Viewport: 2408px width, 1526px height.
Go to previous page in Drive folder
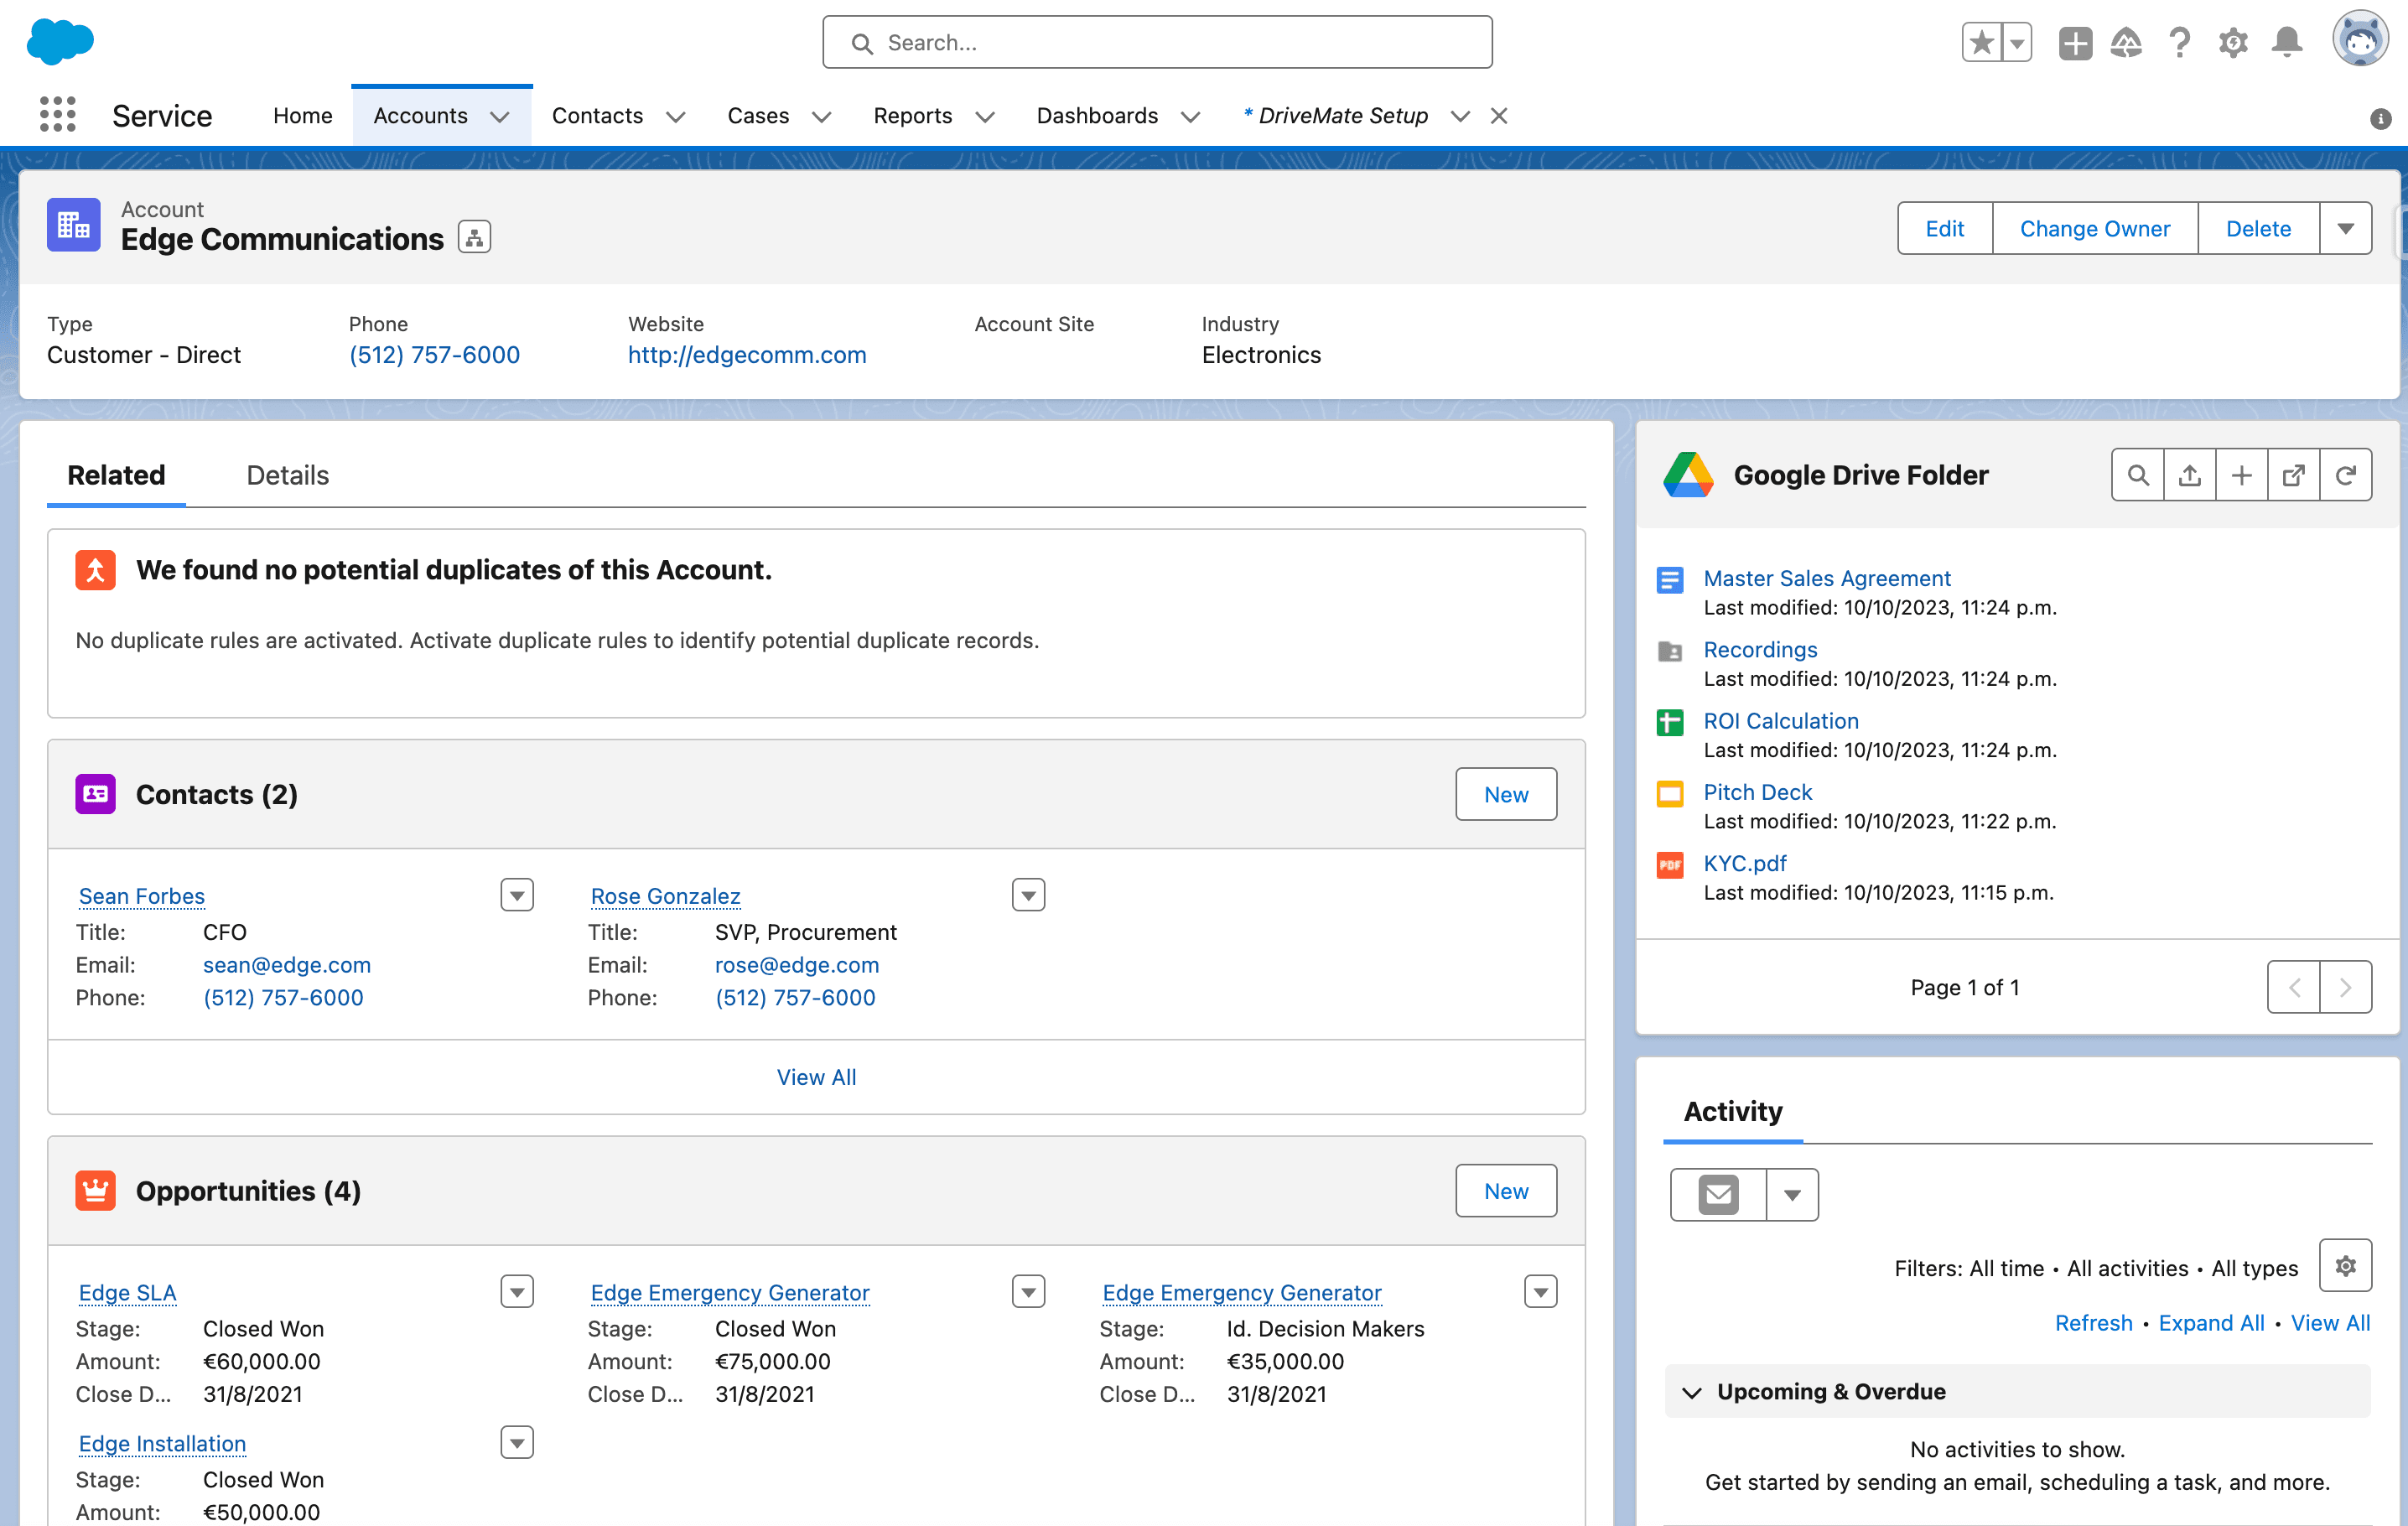pyautogui.click(x=2294, y=987)
